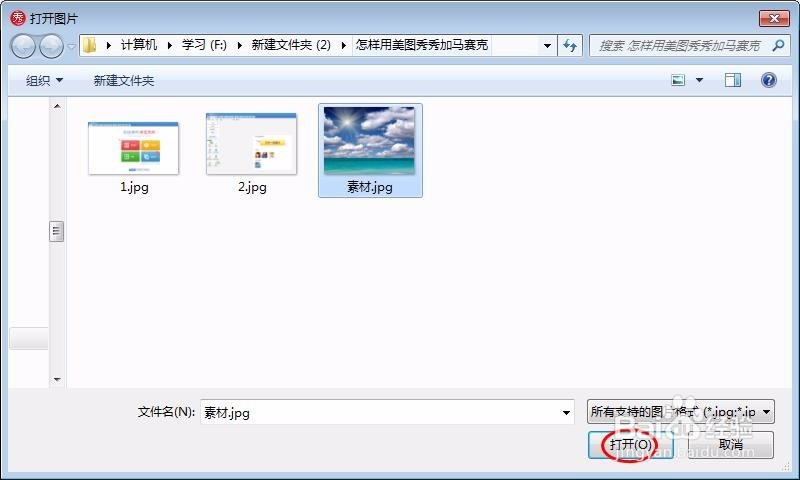Image resolution: width=800 pixels, height=480 pixels.
Task: Click the folder icon in address bar
Action: coord(90,45)
